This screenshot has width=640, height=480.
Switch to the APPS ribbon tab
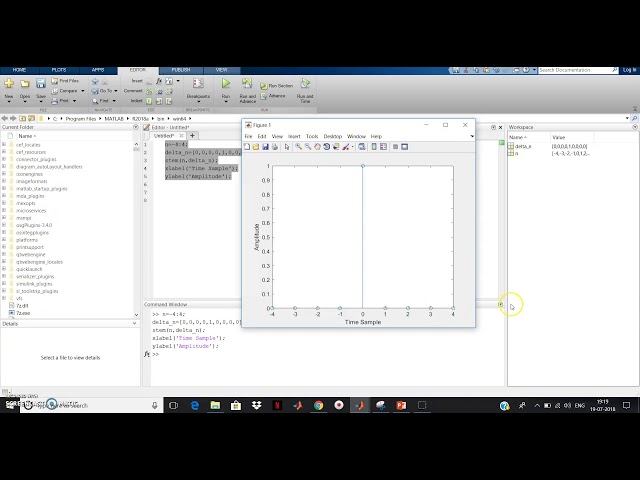[x=98, y=70]
